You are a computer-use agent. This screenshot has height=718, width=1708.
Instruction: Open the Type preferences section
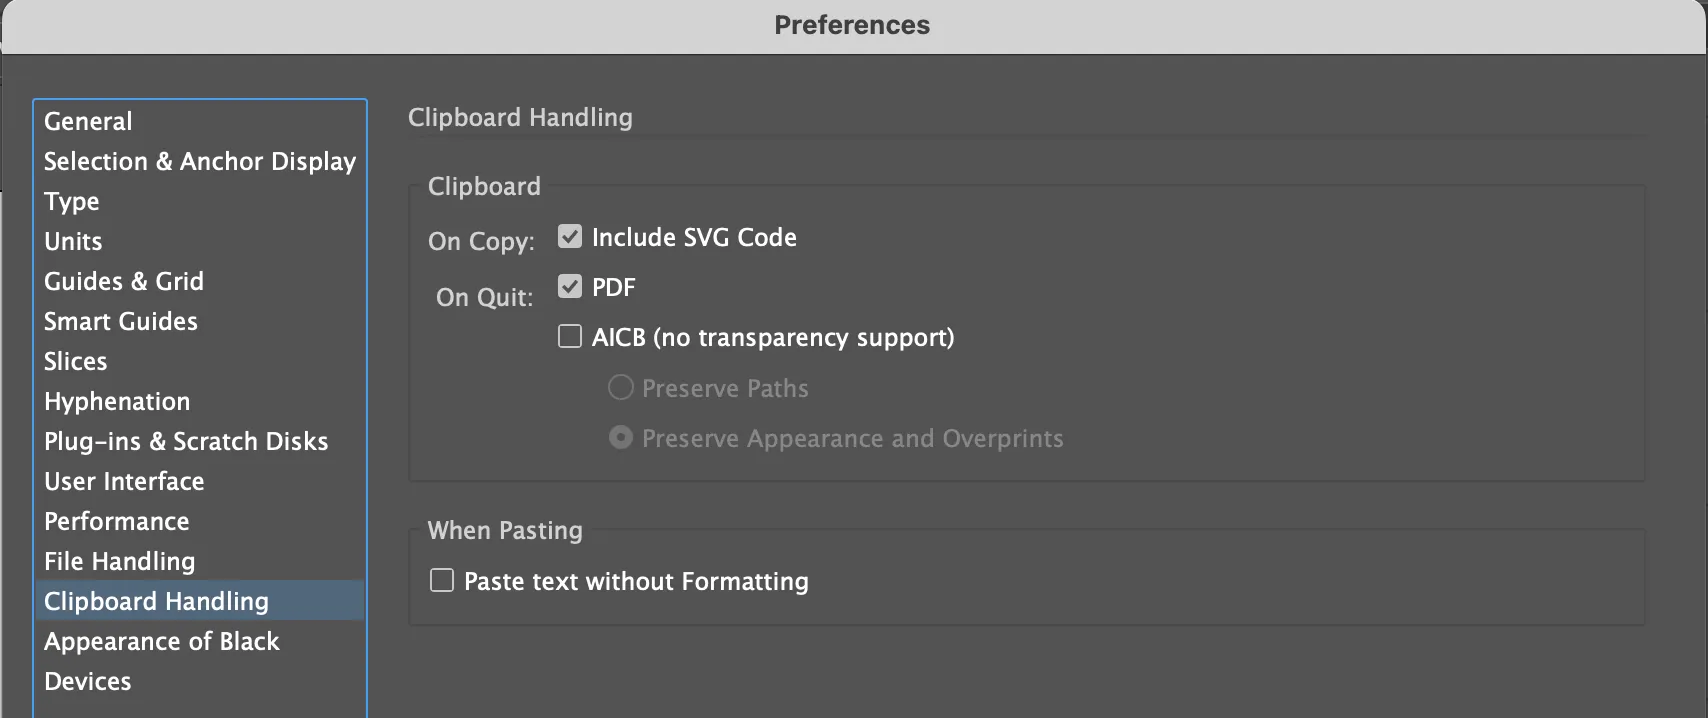[72, 201]
